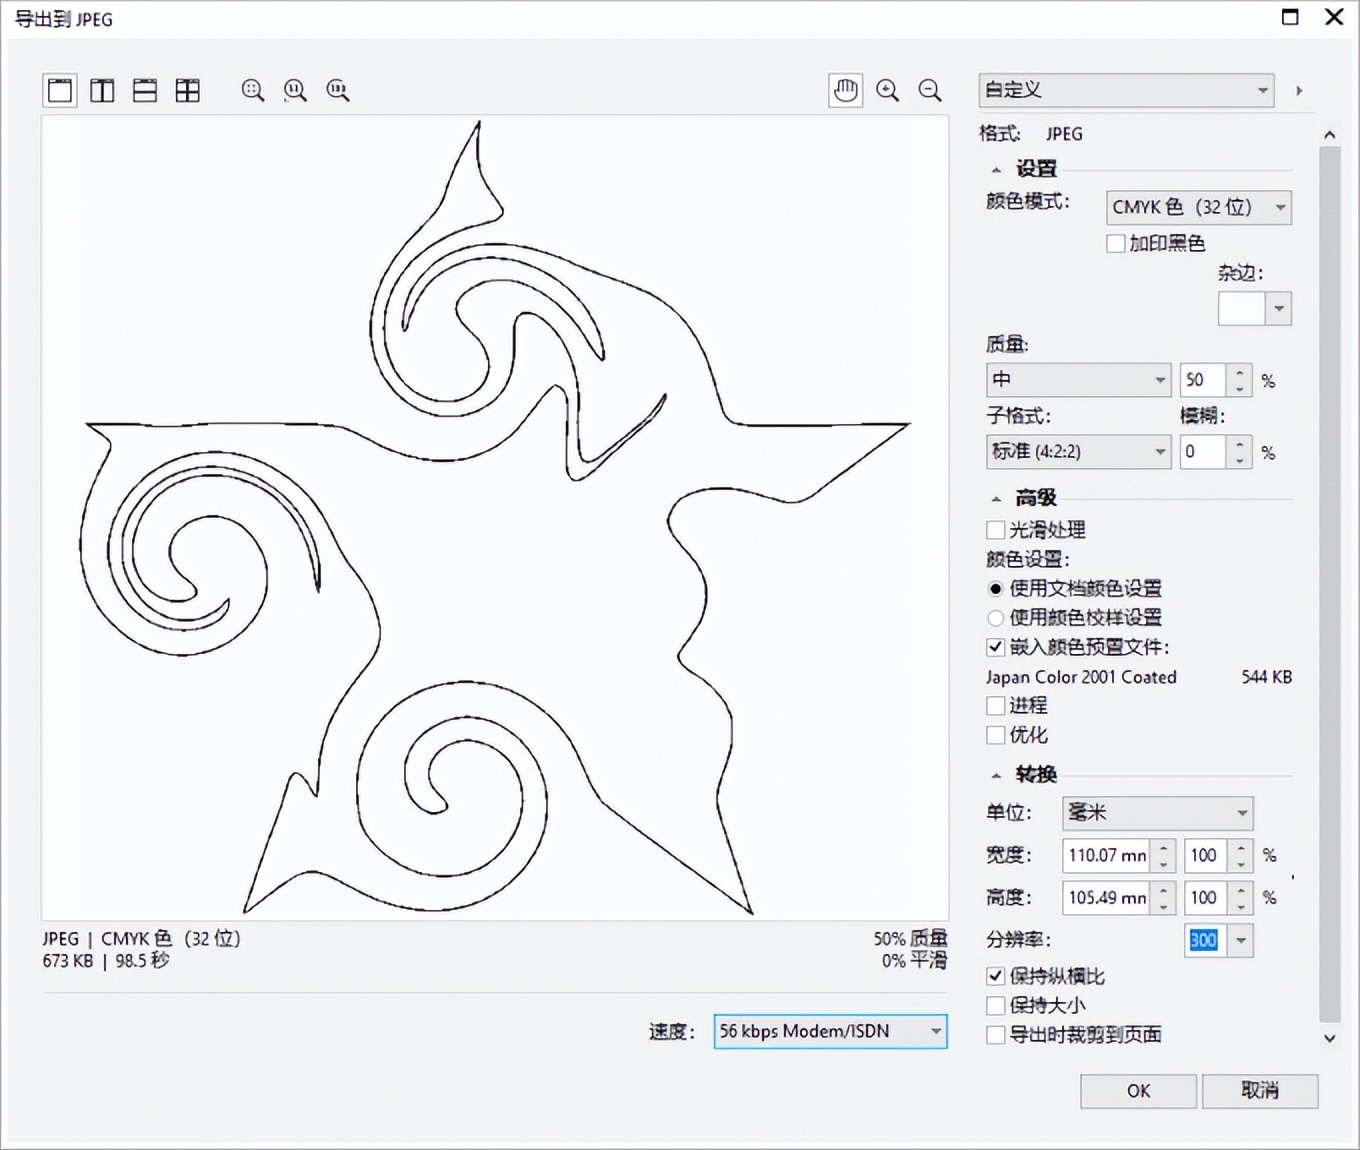Click the OK button
Viewport: 1360px width, 1150px height.
pyautogui.click(x=1138, y=1091)
